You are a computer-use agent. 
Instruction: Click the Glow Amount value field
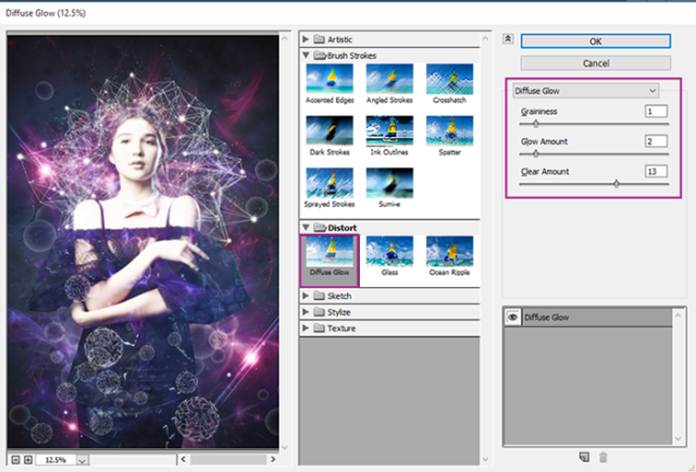656,142
